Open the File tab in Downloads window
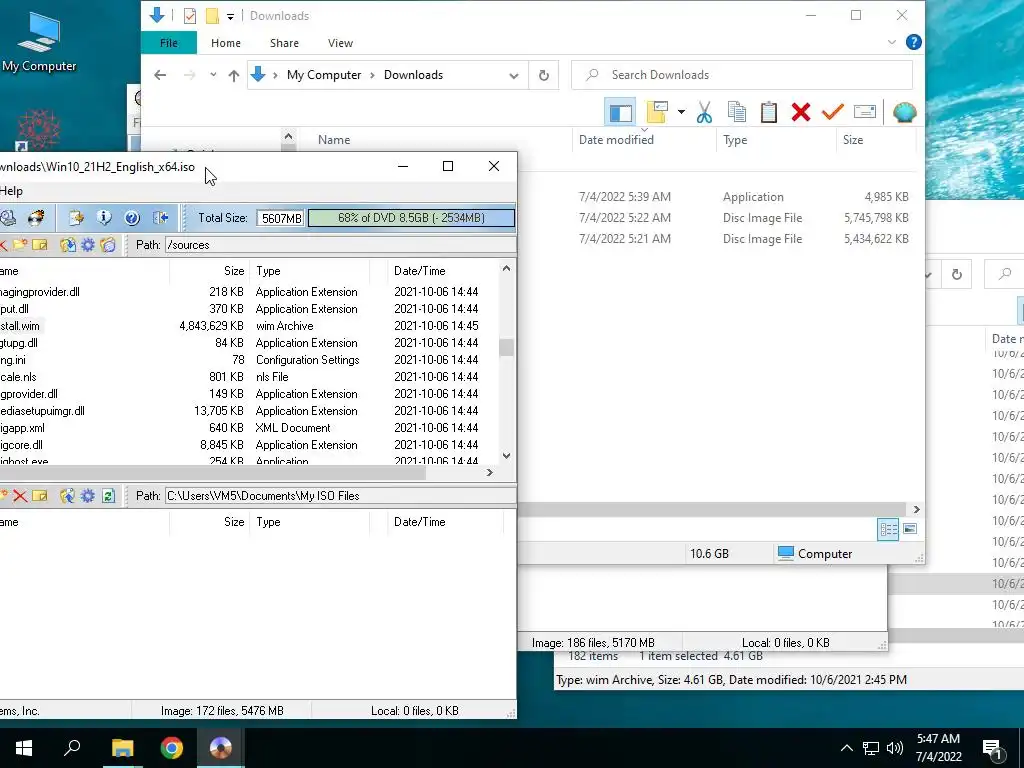This screenshot has height=768, width=1024. (168, 43)
